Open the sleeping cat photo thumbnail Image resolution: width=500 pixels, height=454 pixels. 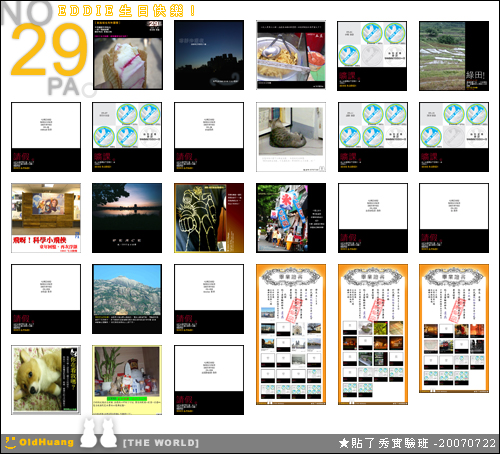(291, 137)
